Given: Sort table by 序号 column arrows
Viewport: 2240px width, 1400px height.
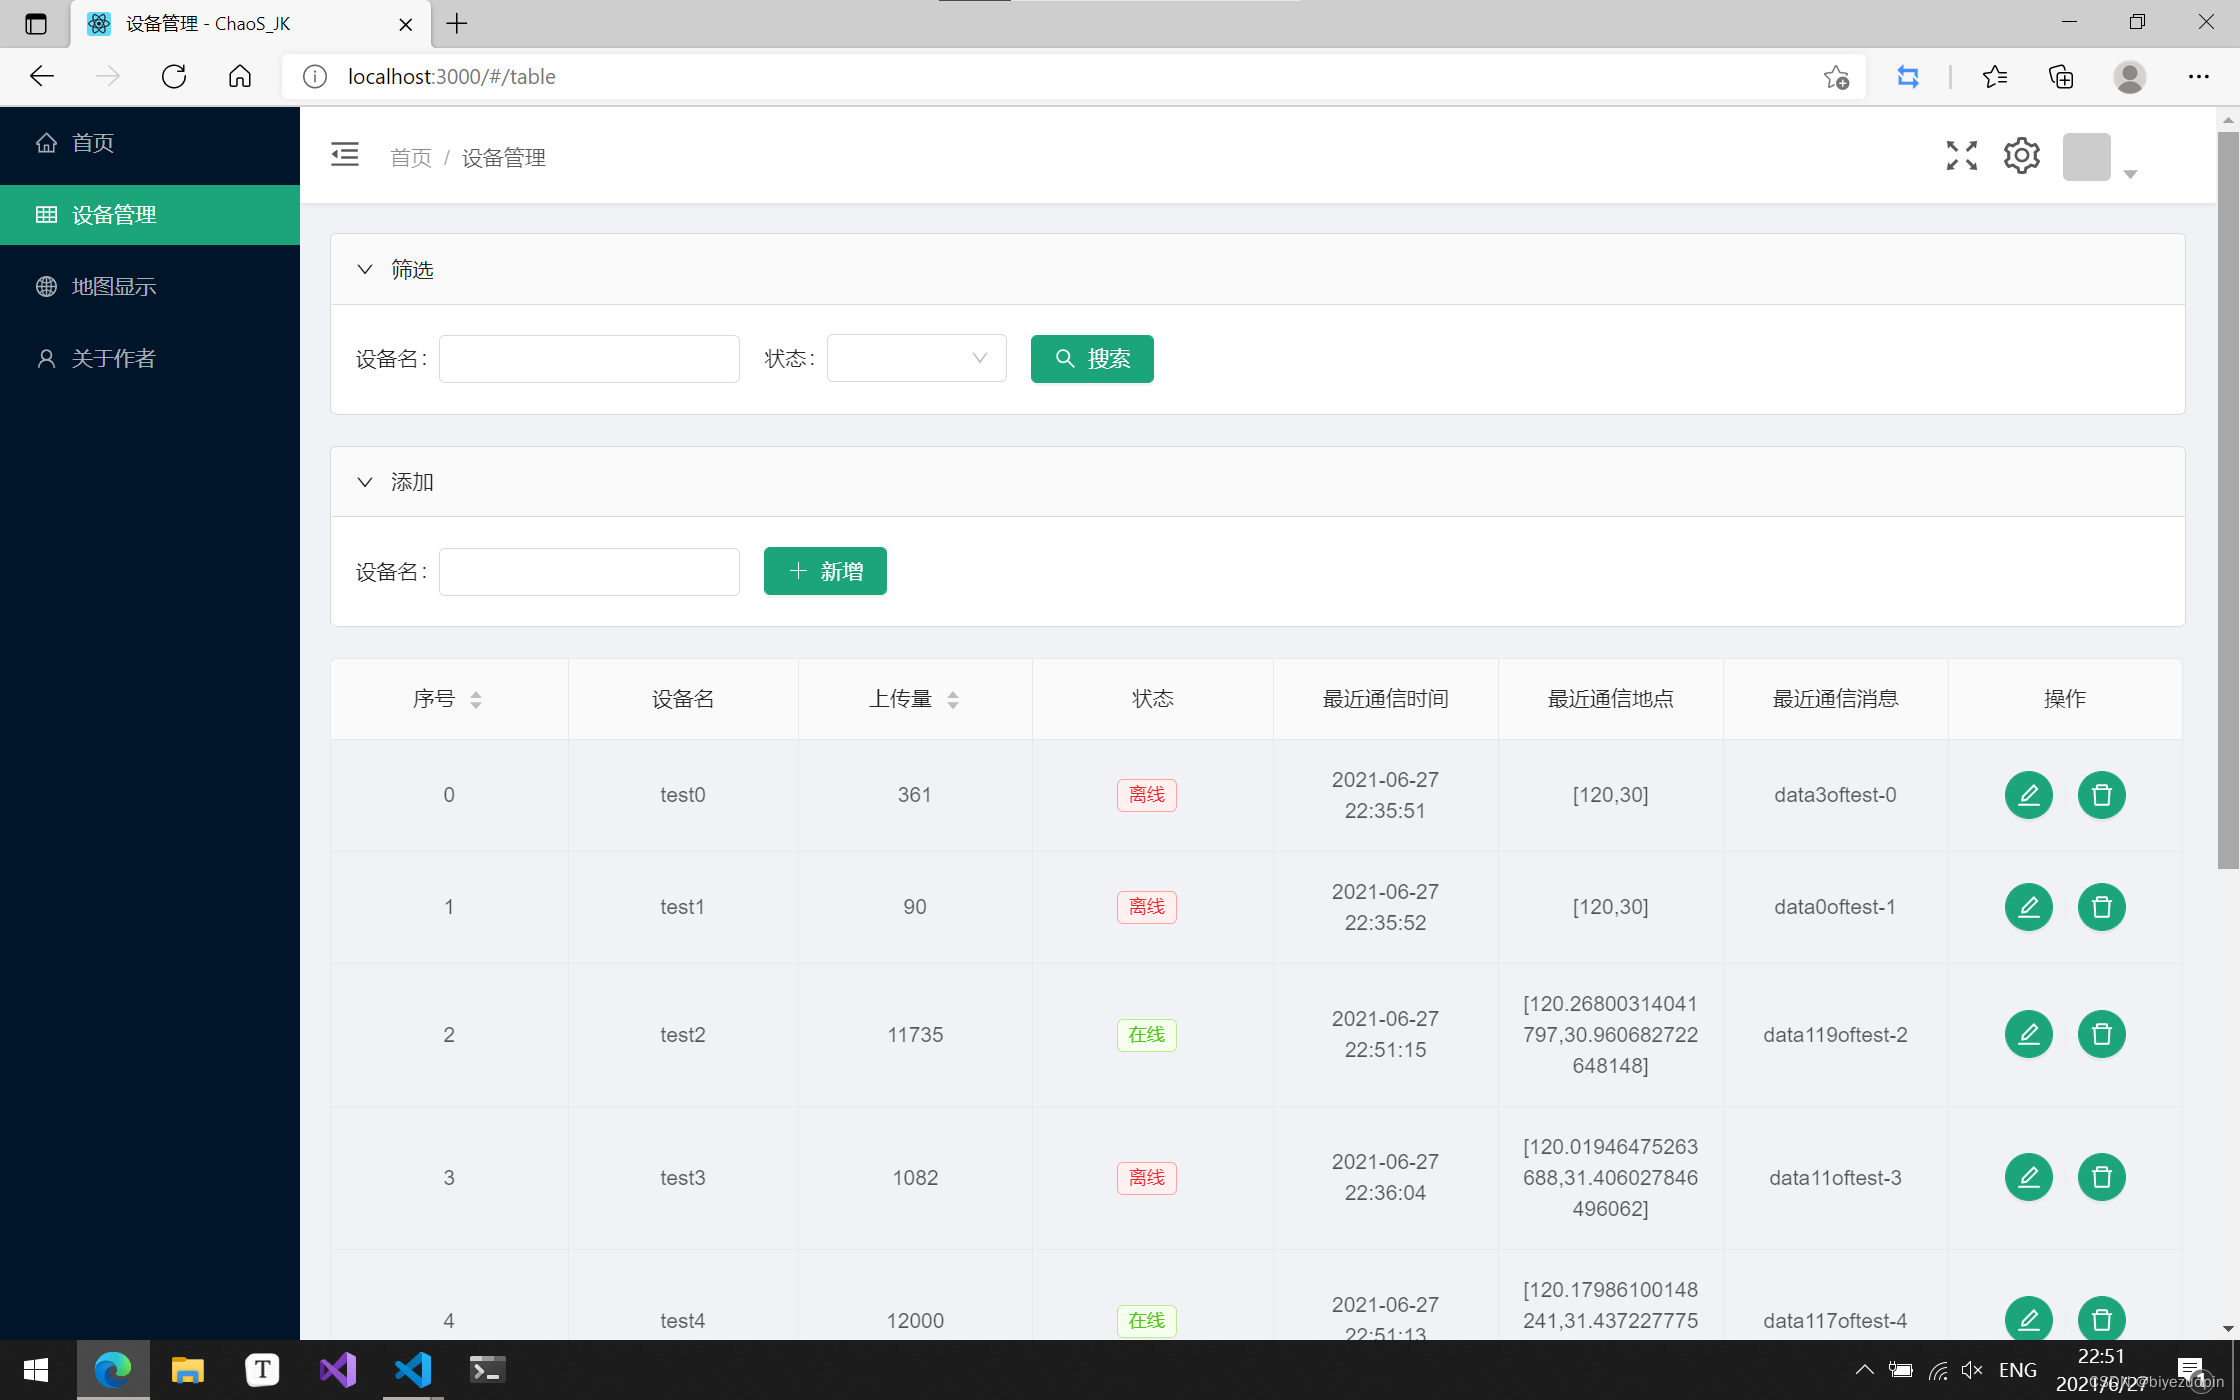Looking at the screenshot, I should click(x=476, y=699).
